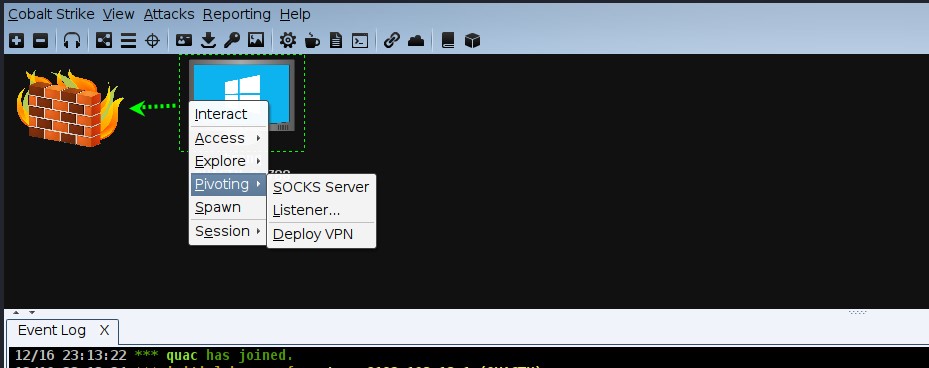Click the chain link host file icon

click(x=392, y=40)
